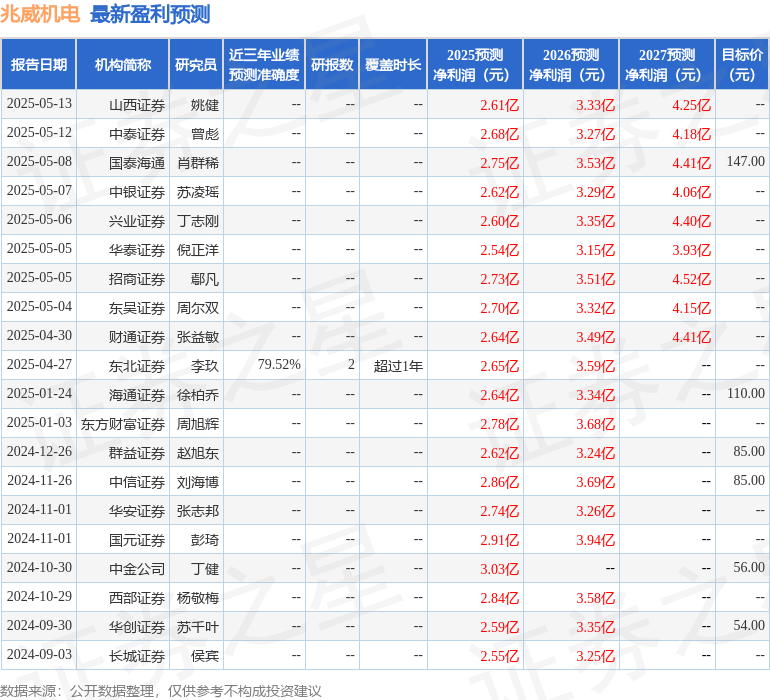Click 3.94亿 in 国元证券 row

595,540
